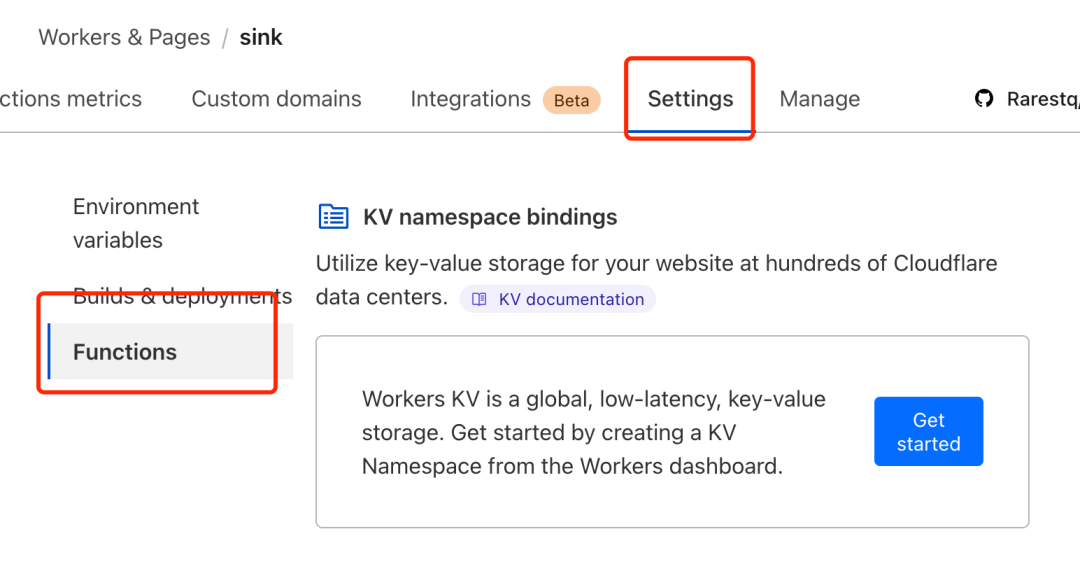Open the Rarestq repository link

coord(1043,99)
